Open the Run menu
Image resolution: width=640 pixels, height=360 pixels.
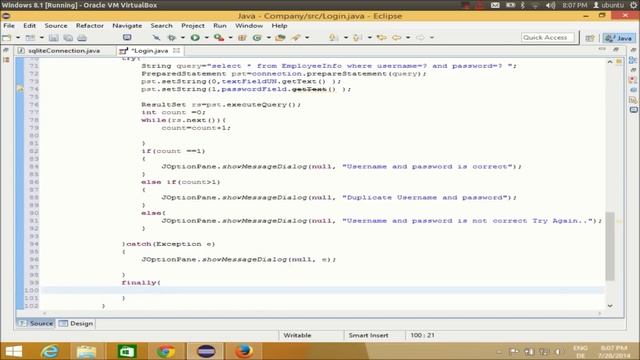(220, 25)
